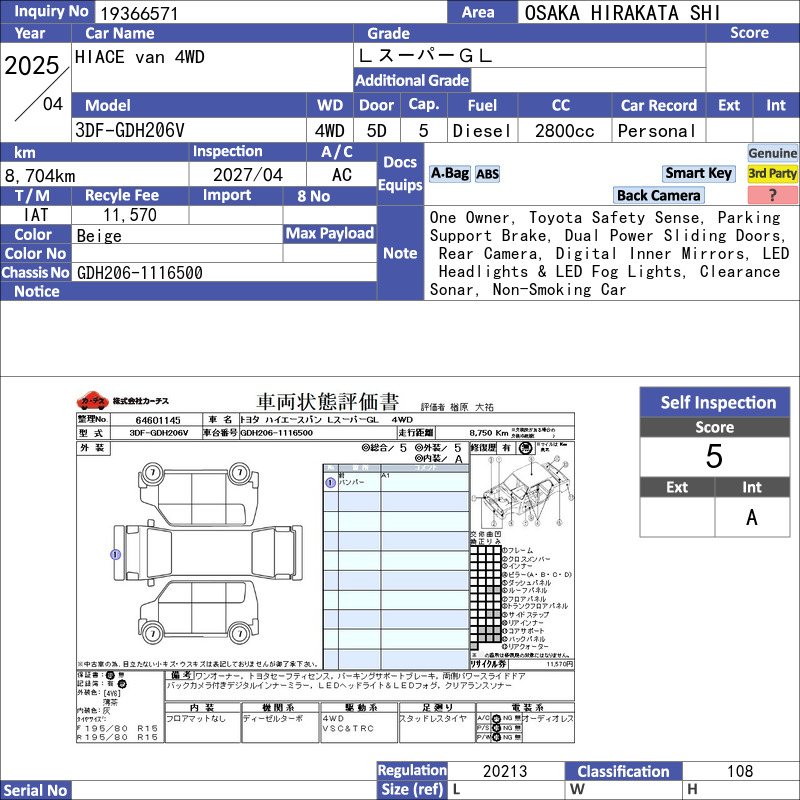Click the フロアマットなし interior note
The height and width of the screenshot is (800, 800).
pos(196,718)
